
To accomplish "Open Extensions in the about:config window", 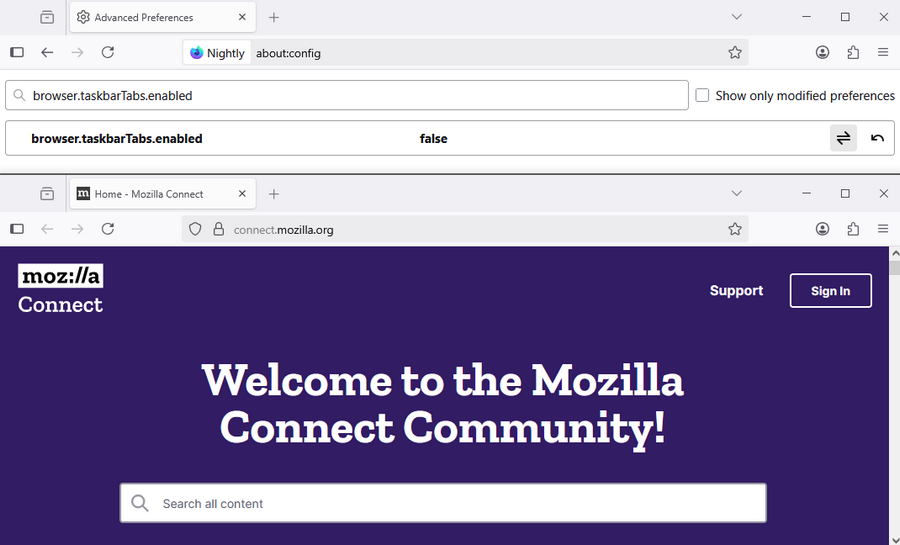I will coord(853,53).
